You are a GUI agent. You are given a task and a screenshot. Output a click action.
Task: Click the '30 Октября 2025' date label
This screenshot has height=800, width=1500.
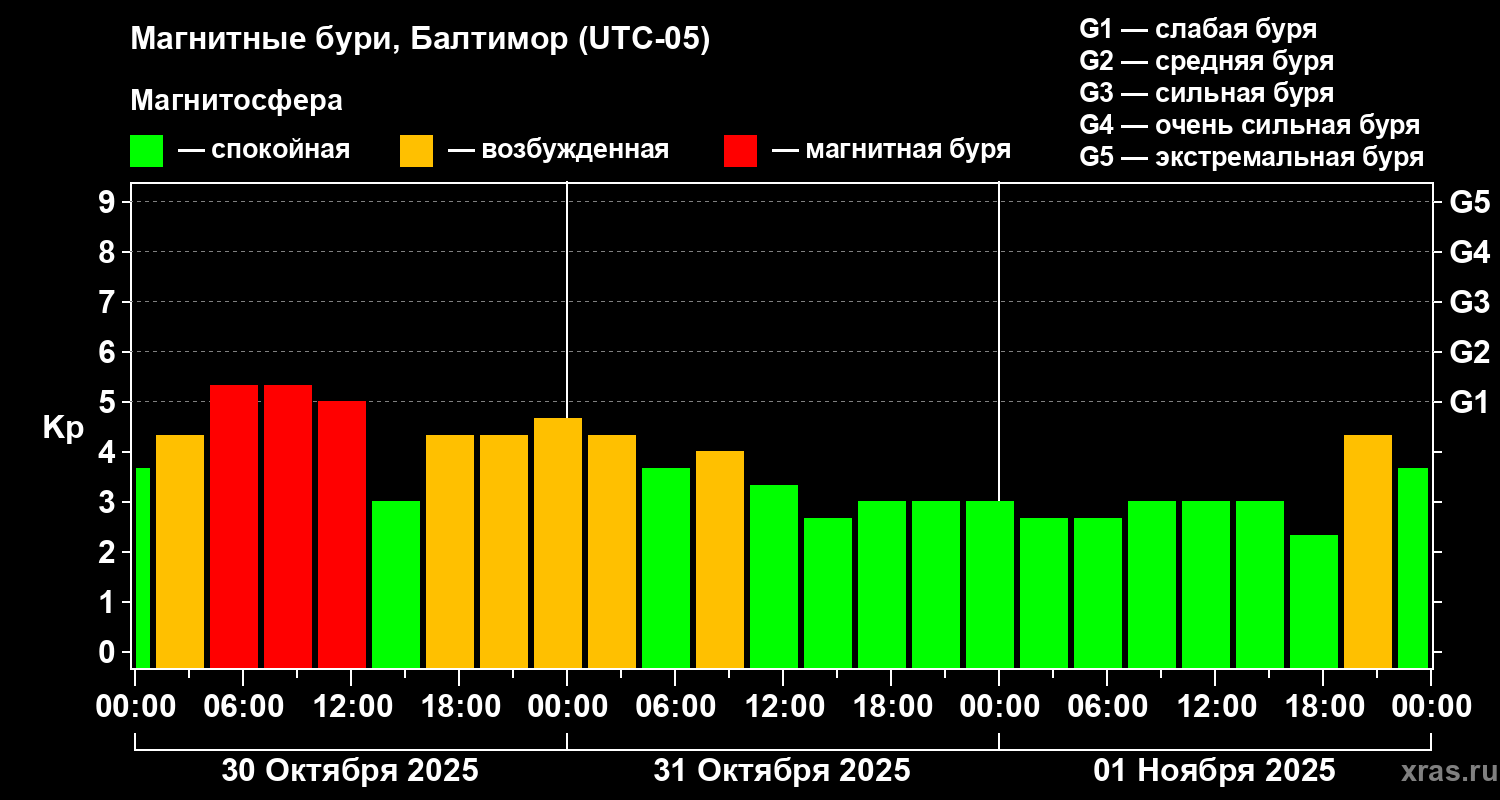click(350, 771)
